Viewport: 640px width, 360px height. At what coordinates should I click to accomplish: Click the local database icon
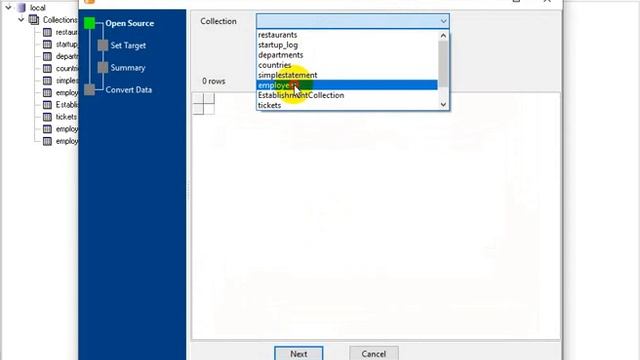click(x=22, y=7)
